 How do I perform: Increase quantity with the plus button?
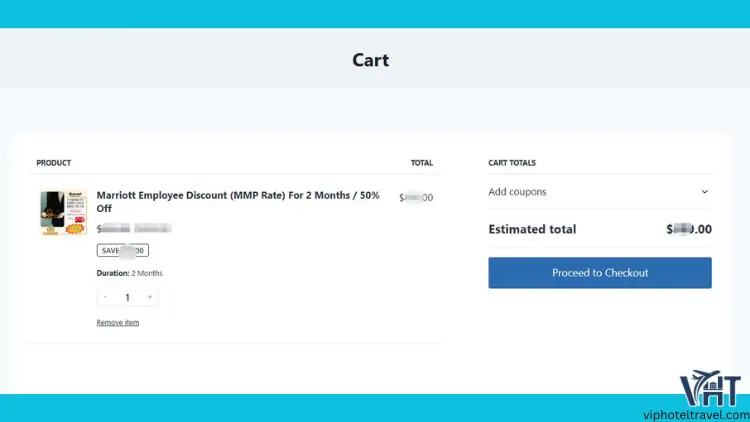(x=150, y=297)
